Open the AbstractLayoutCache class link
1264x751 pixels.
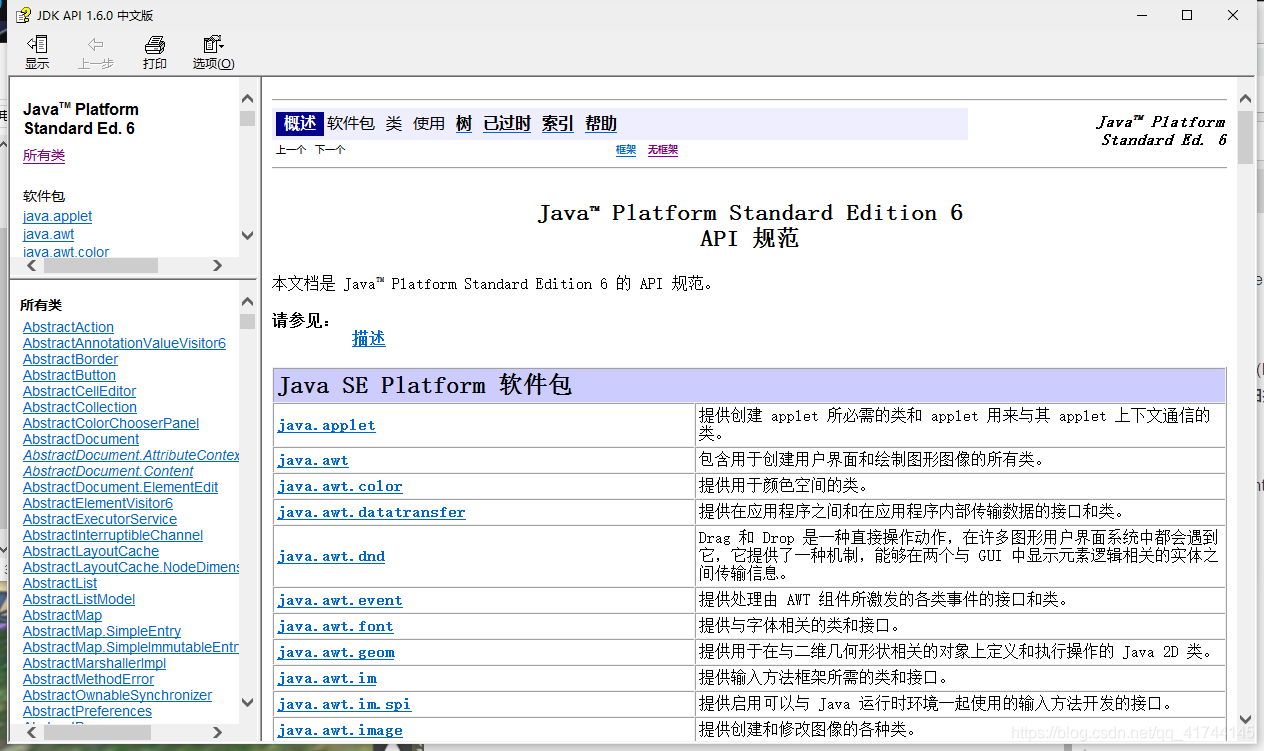91,551
